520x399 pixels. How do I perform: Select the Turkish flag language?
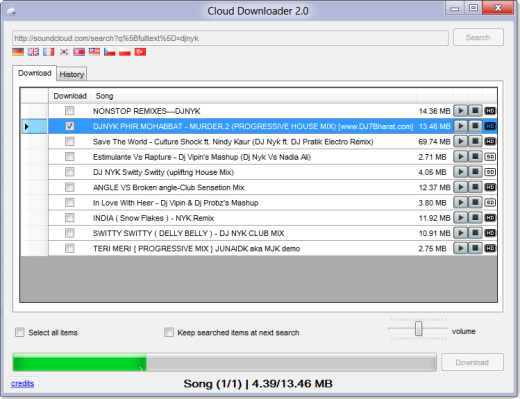(x=140, y=52)
